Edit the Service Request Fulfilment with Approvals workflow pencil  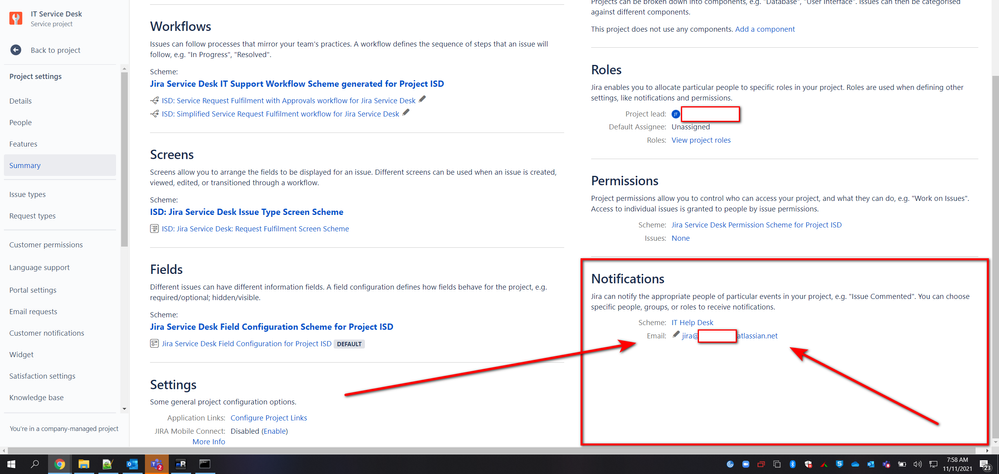click(423, 99)
